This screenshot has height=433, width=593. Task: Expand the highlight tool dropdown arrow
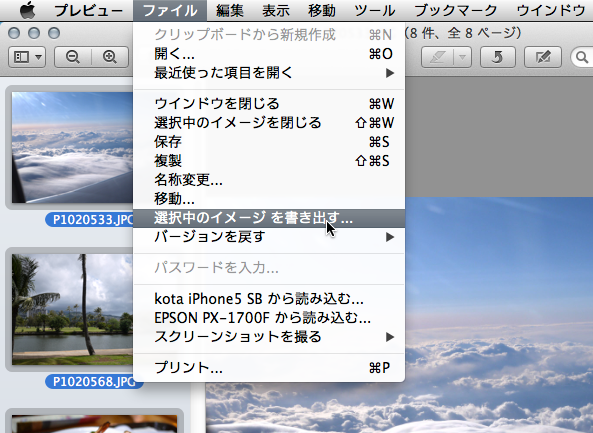click(x=462, y=57)
